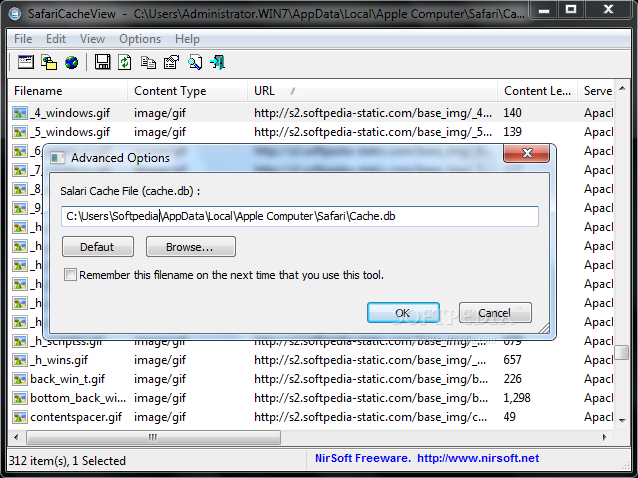Click the image icon of contentspacer.gif row
This screenshot has width=638, height=478.
(x=20, y=417)
